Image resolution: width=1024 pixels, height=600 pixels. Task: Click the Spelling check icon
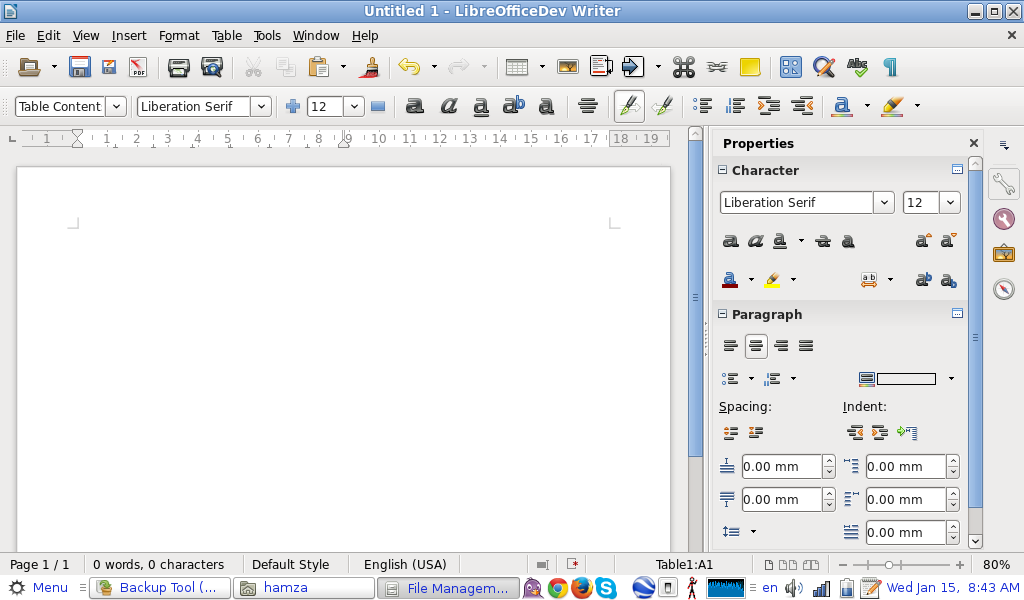(x=857, y=67)
